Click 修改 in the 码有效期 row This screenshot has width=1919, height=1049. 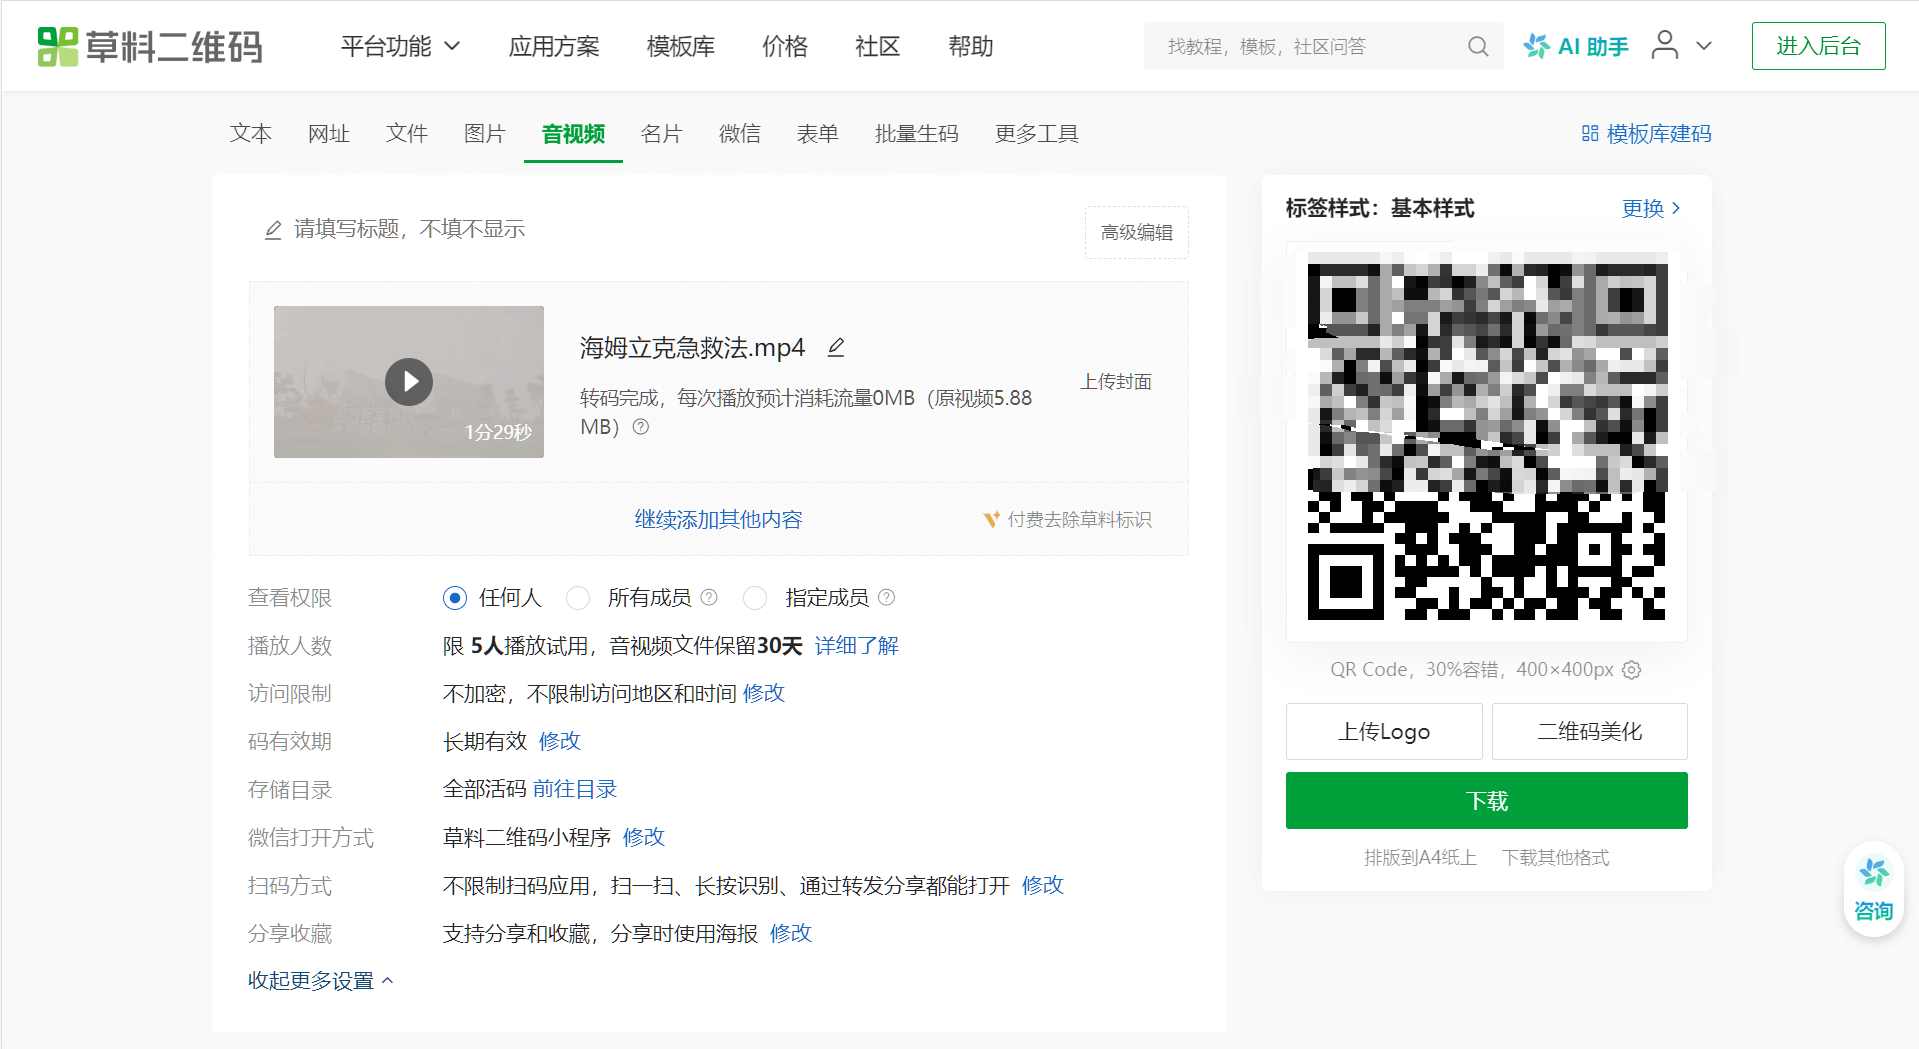click(560, 742)
